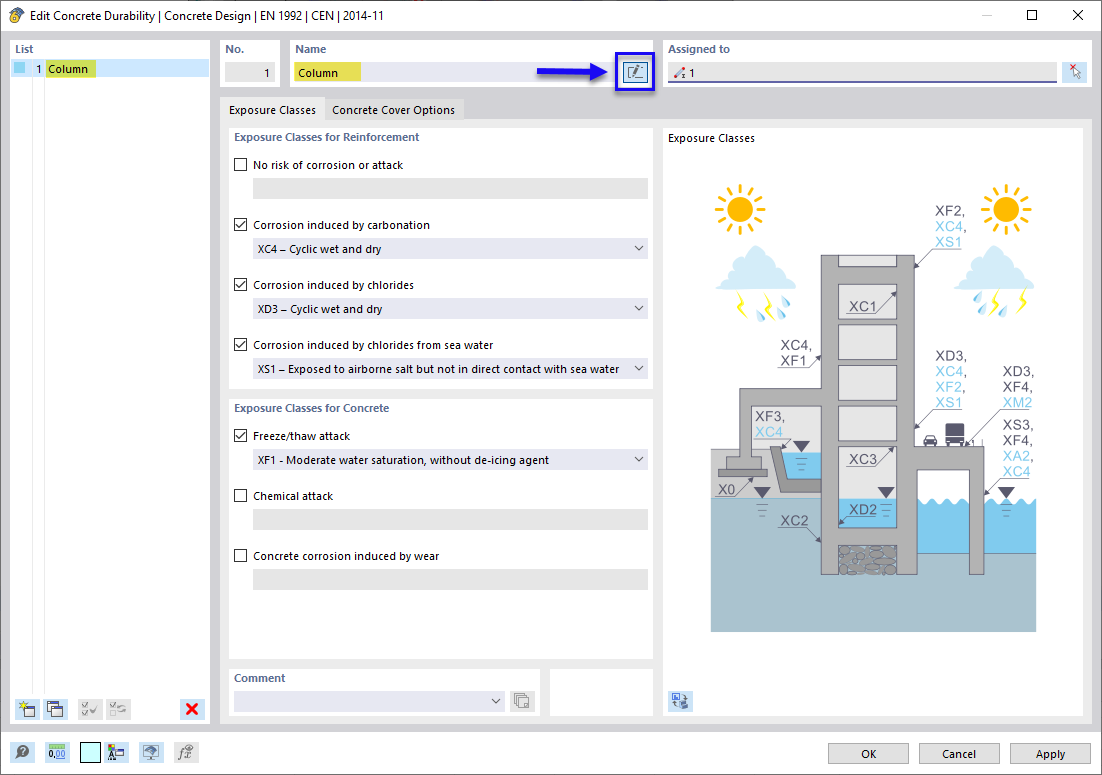Create a new concrete durability entry
Viewport: 1102px width, 775px height.
click(27, 709)
